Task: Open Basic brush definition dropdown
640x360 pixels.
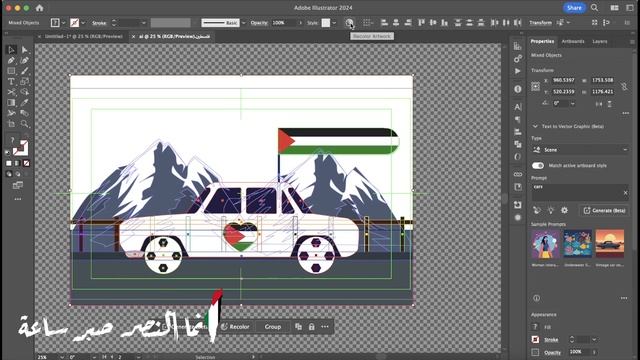Action: click(244, 23)
